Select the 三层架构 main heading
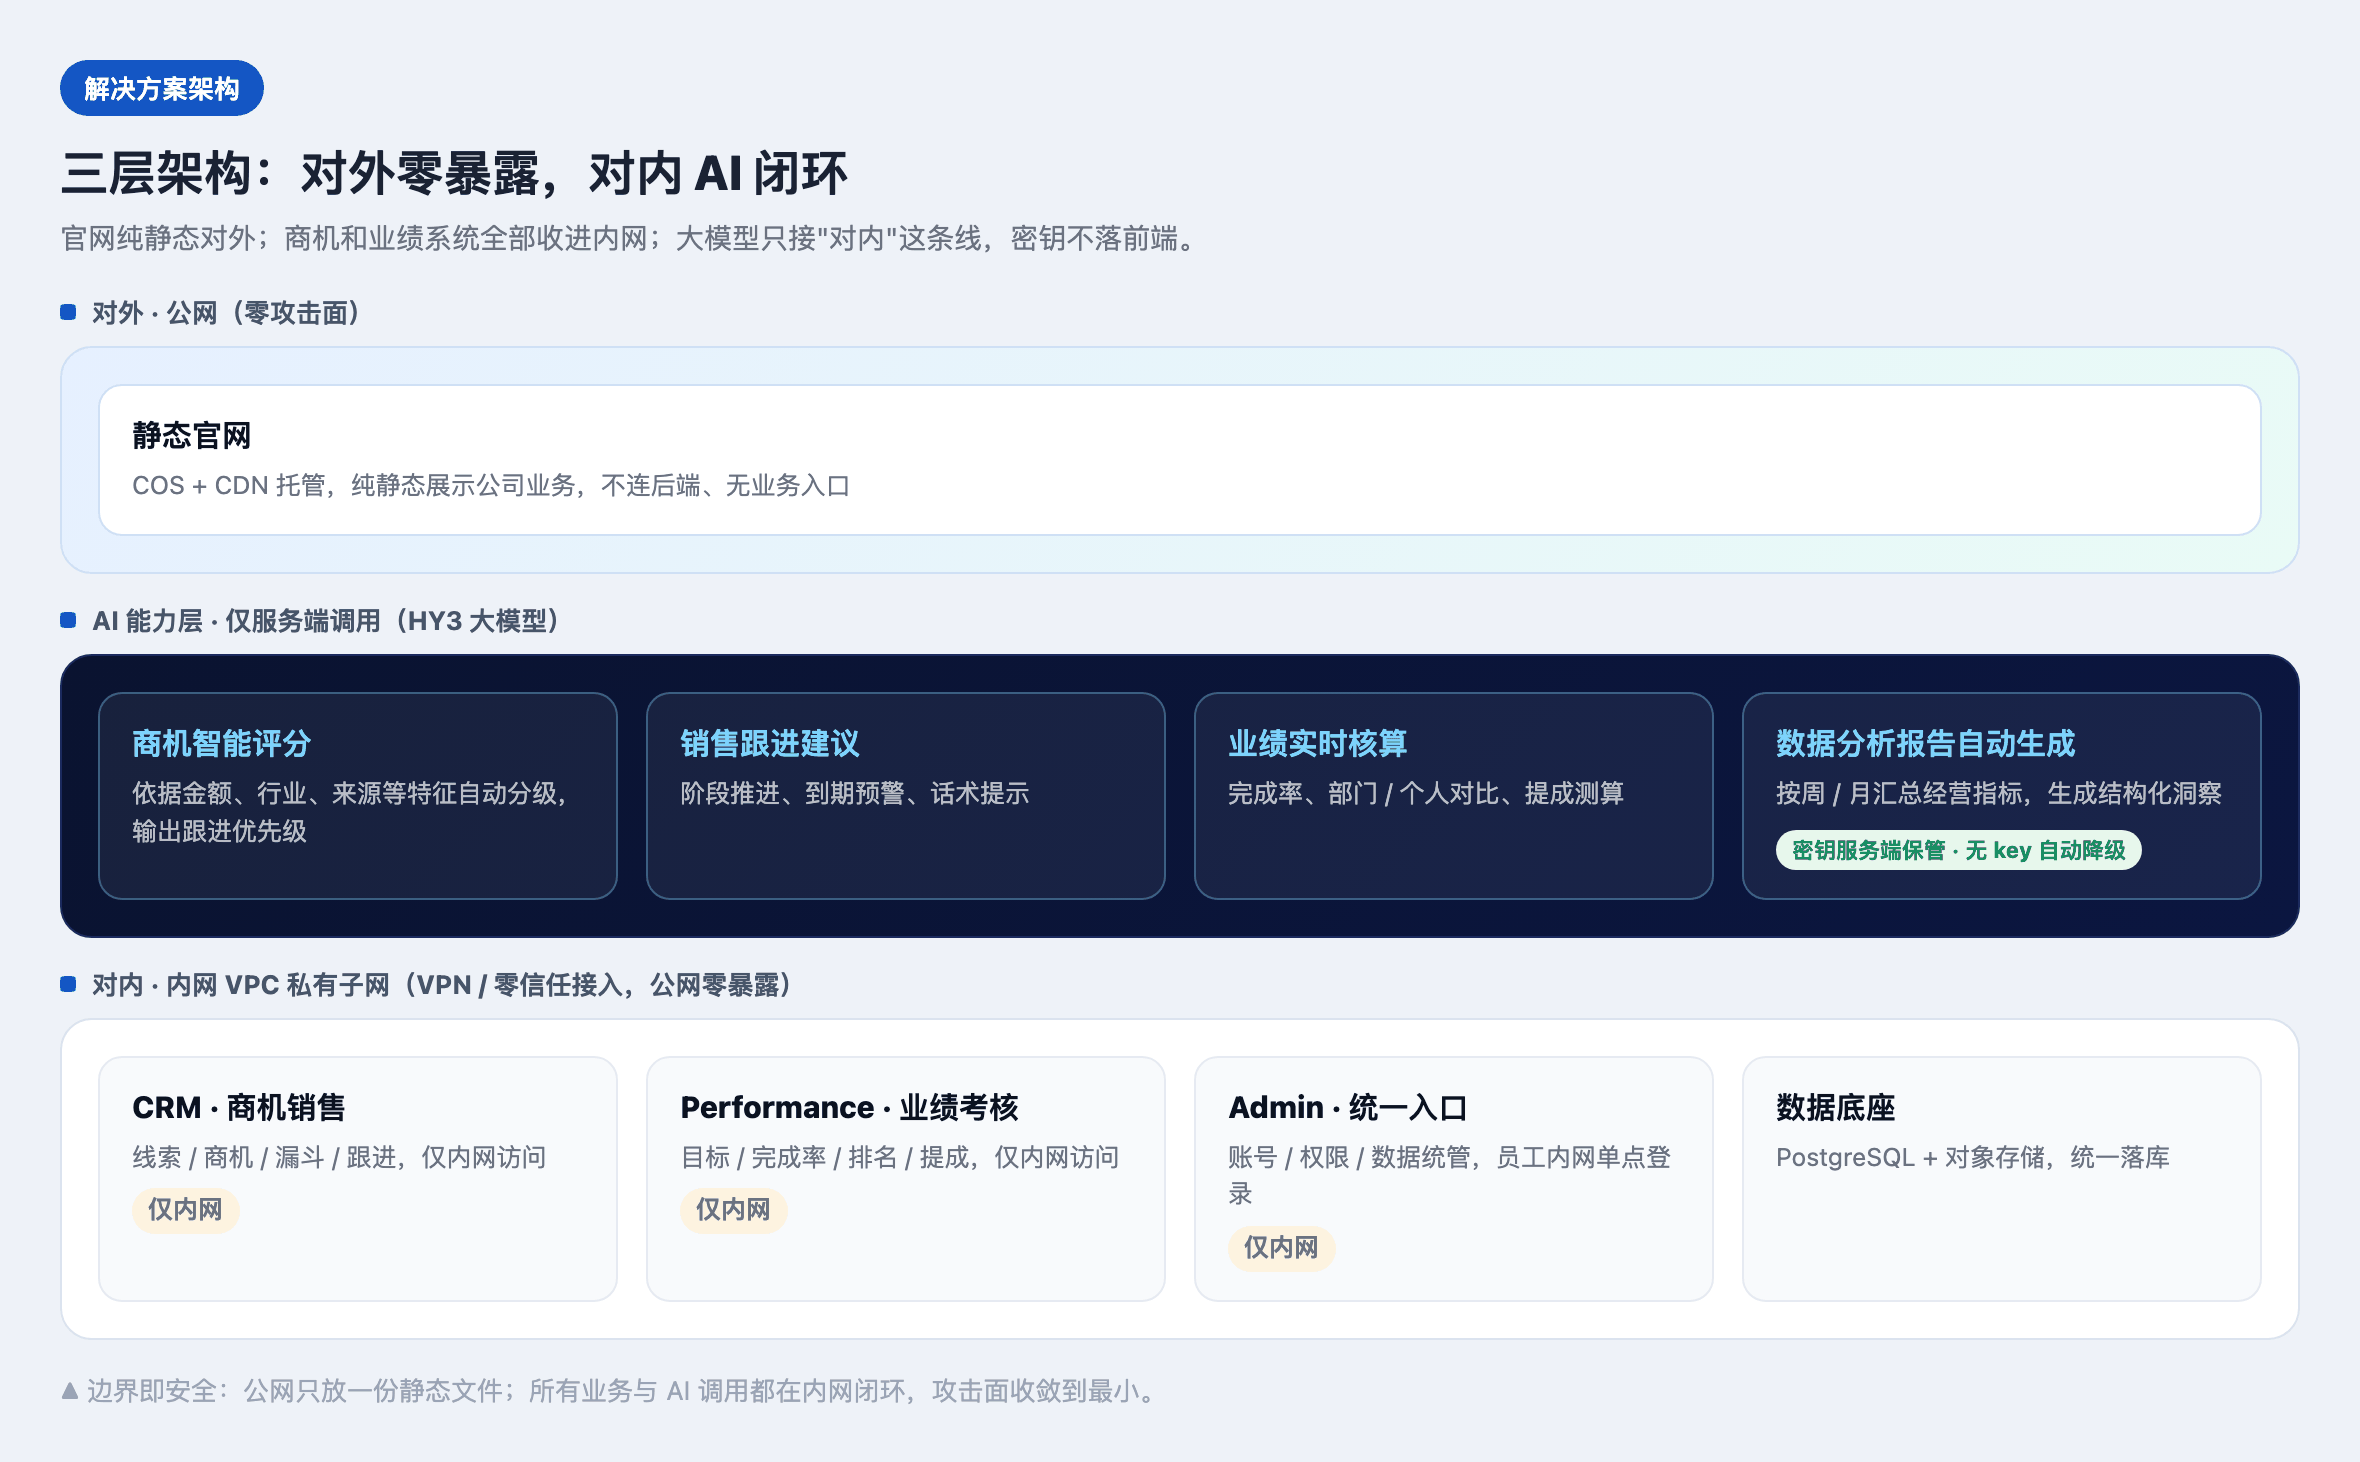 (x=454, y=173)
